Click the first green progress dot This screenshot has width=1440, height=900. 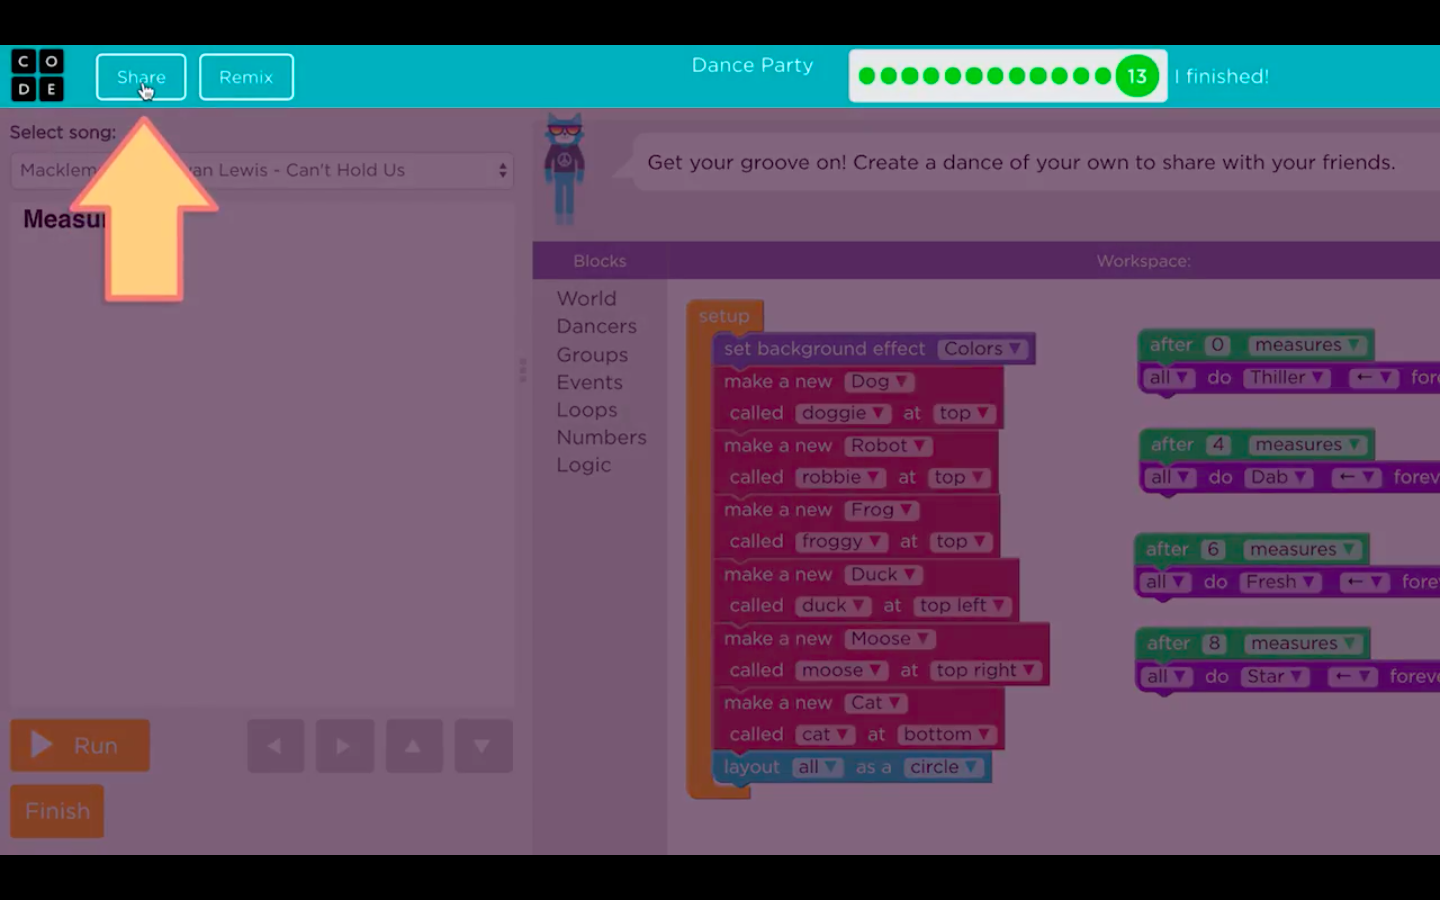coord(867,76)
